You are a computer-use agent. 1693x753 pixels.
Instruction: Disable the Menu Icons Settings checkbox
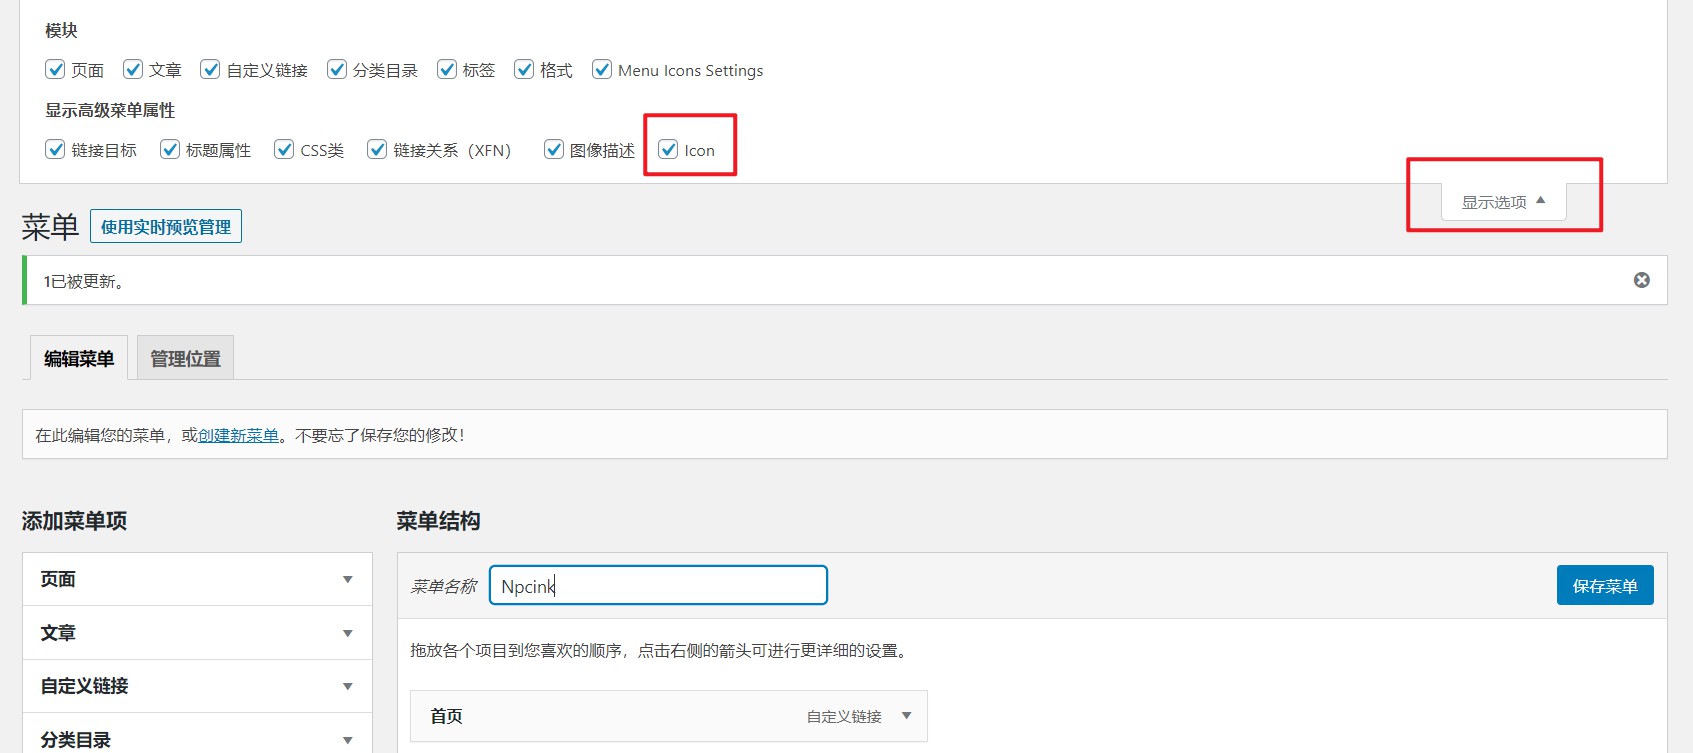(x=602, y=69)
